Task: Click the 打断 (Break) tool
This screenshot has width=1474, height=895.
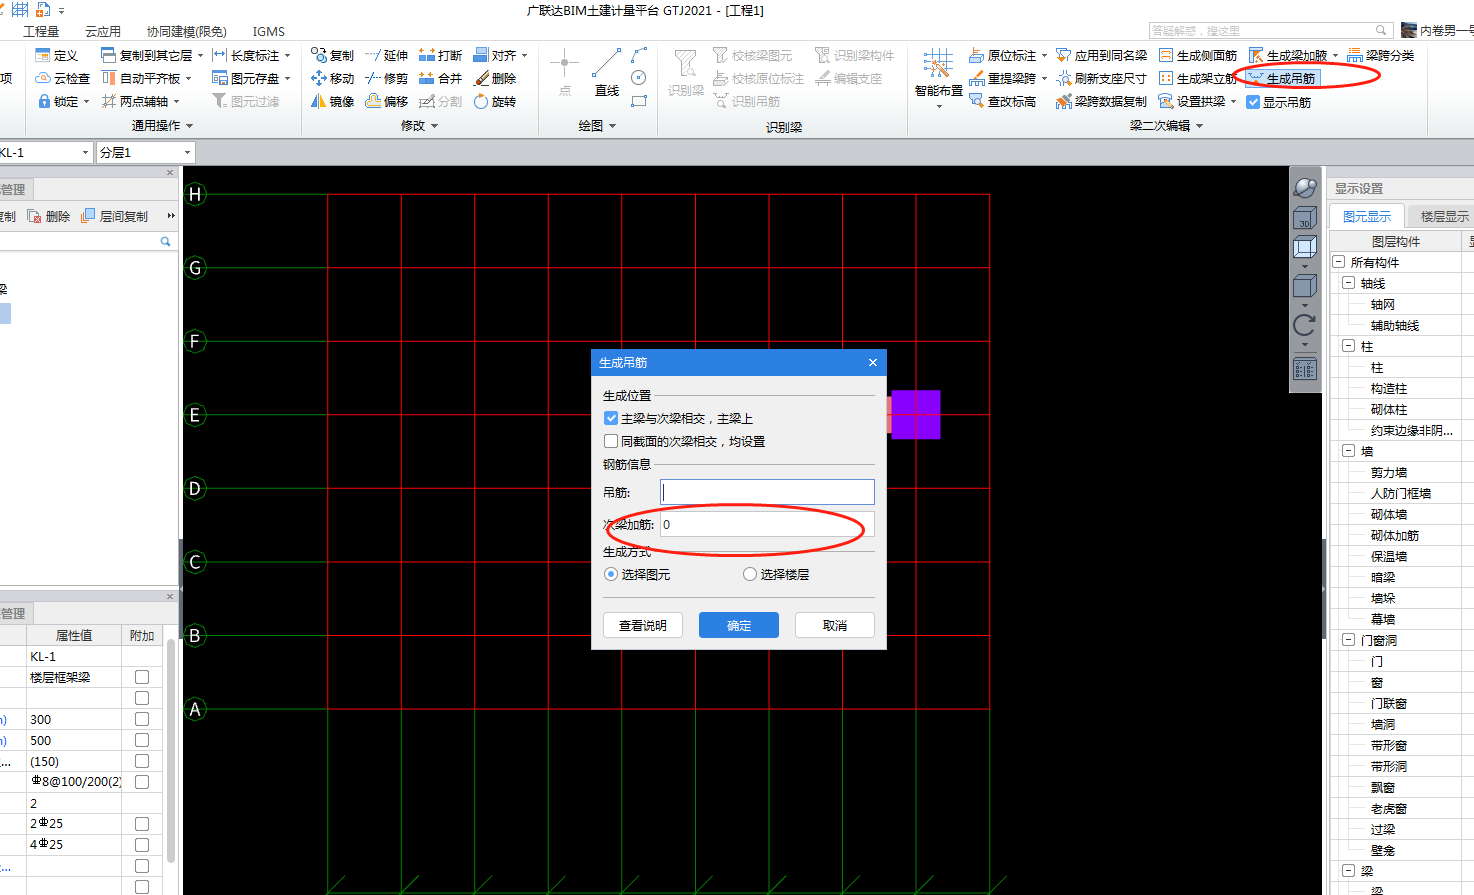Action: [x=440, y=55]
